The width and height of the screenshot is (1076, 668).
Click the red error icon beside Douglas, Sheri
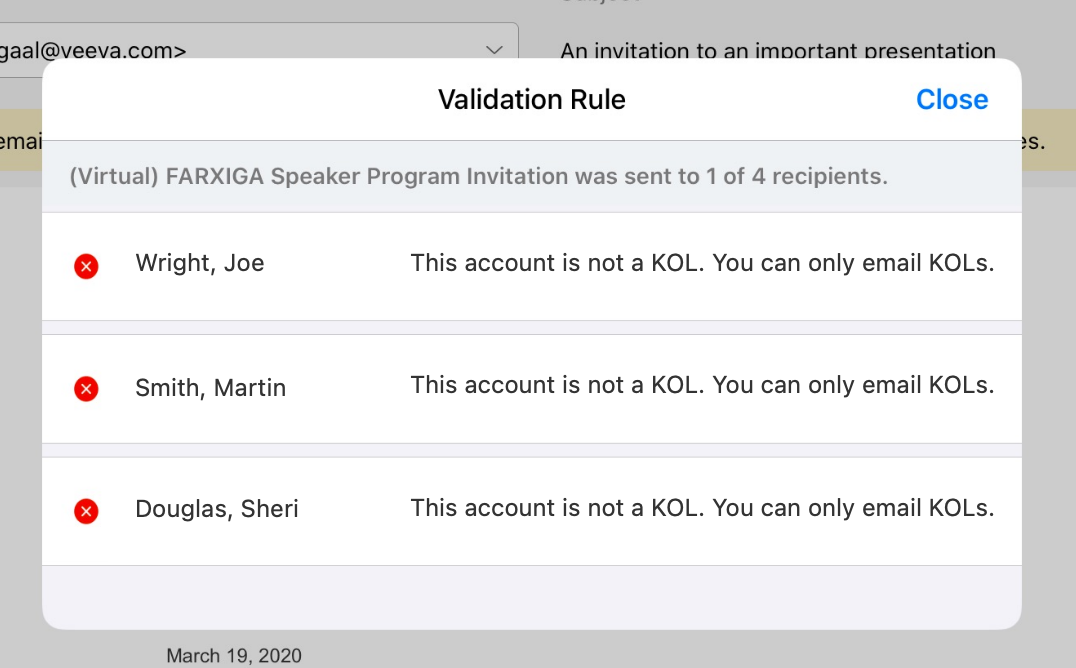coord(86,512)
